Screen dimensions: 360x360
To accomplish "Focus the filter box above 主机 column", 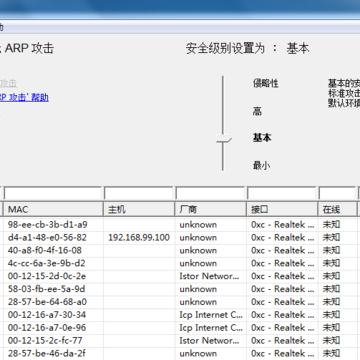I will click(x=139, y=193).
